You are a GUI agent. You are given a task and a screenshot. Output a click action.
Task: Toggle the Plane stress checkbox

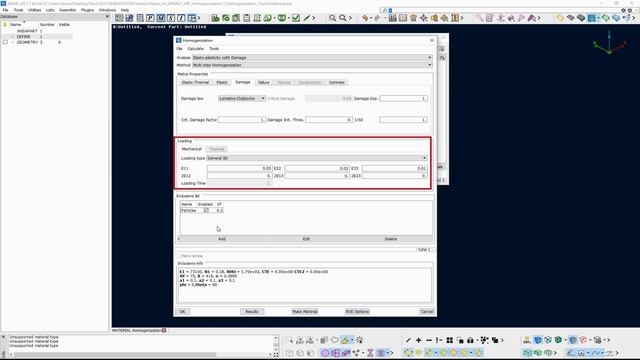178,256
